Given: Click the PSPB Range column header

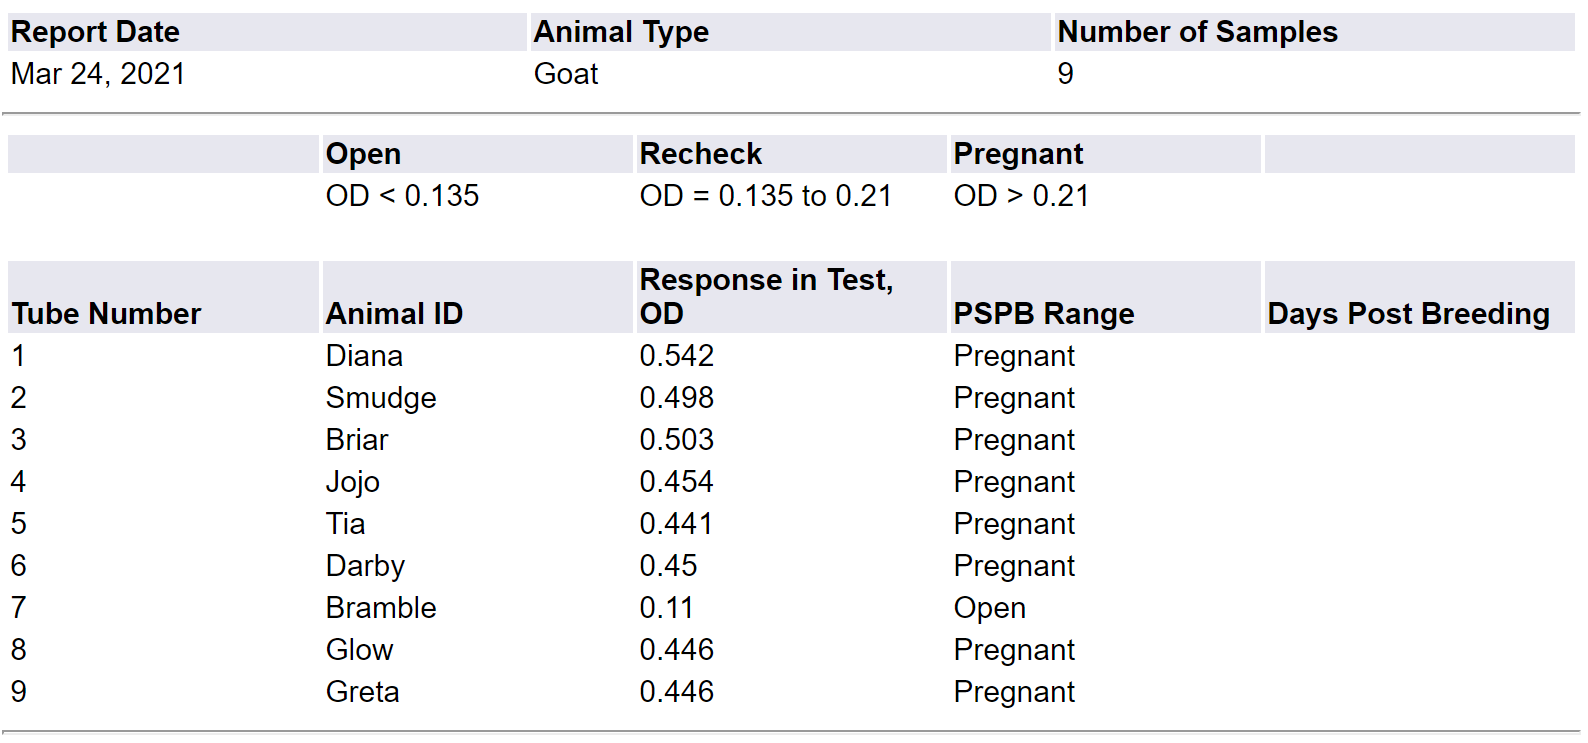Looking at the screenshot, I should 1043,314.
